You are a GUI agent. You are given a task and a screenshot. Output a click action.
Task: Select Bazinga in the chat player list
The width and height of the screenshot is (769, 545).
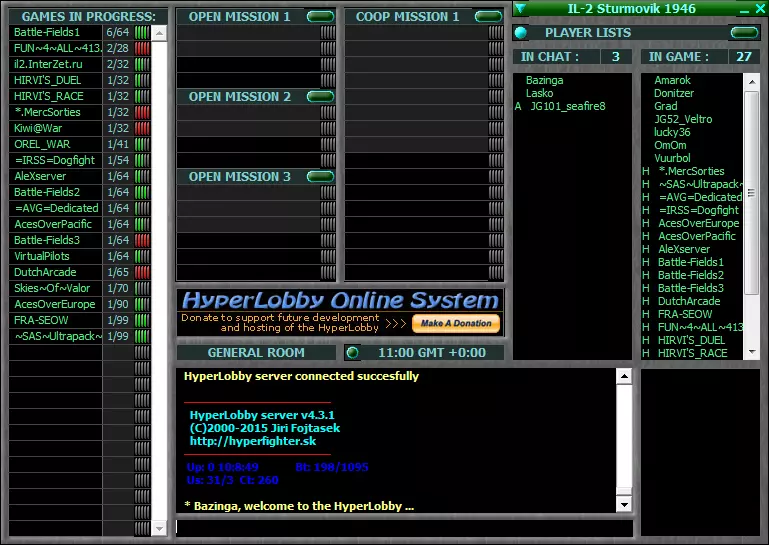(544, 80)
